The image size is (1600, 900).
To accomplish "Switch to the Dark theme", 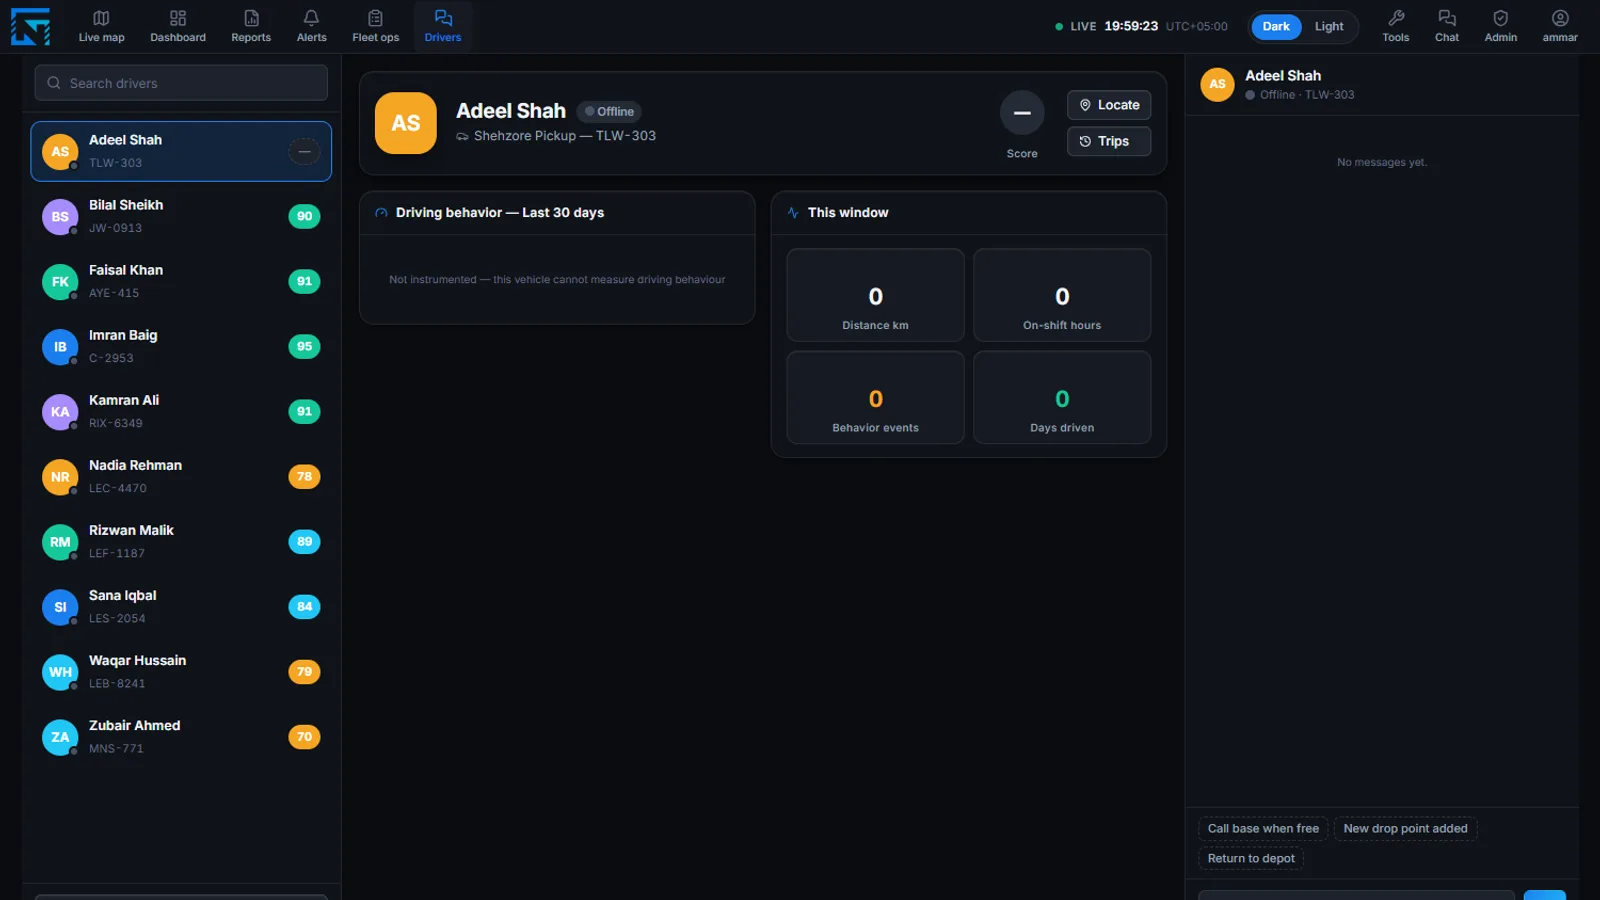I will (x=1275, y=26).
